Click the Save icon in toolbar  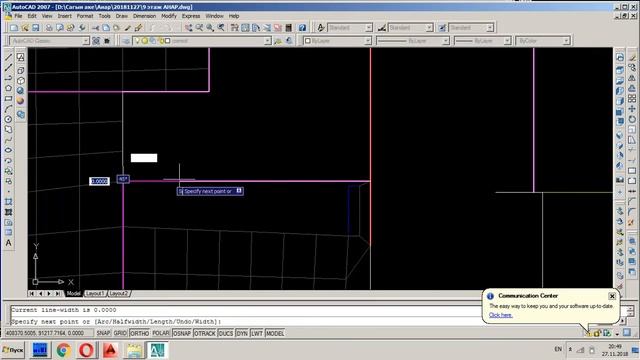tap(36, 28)
